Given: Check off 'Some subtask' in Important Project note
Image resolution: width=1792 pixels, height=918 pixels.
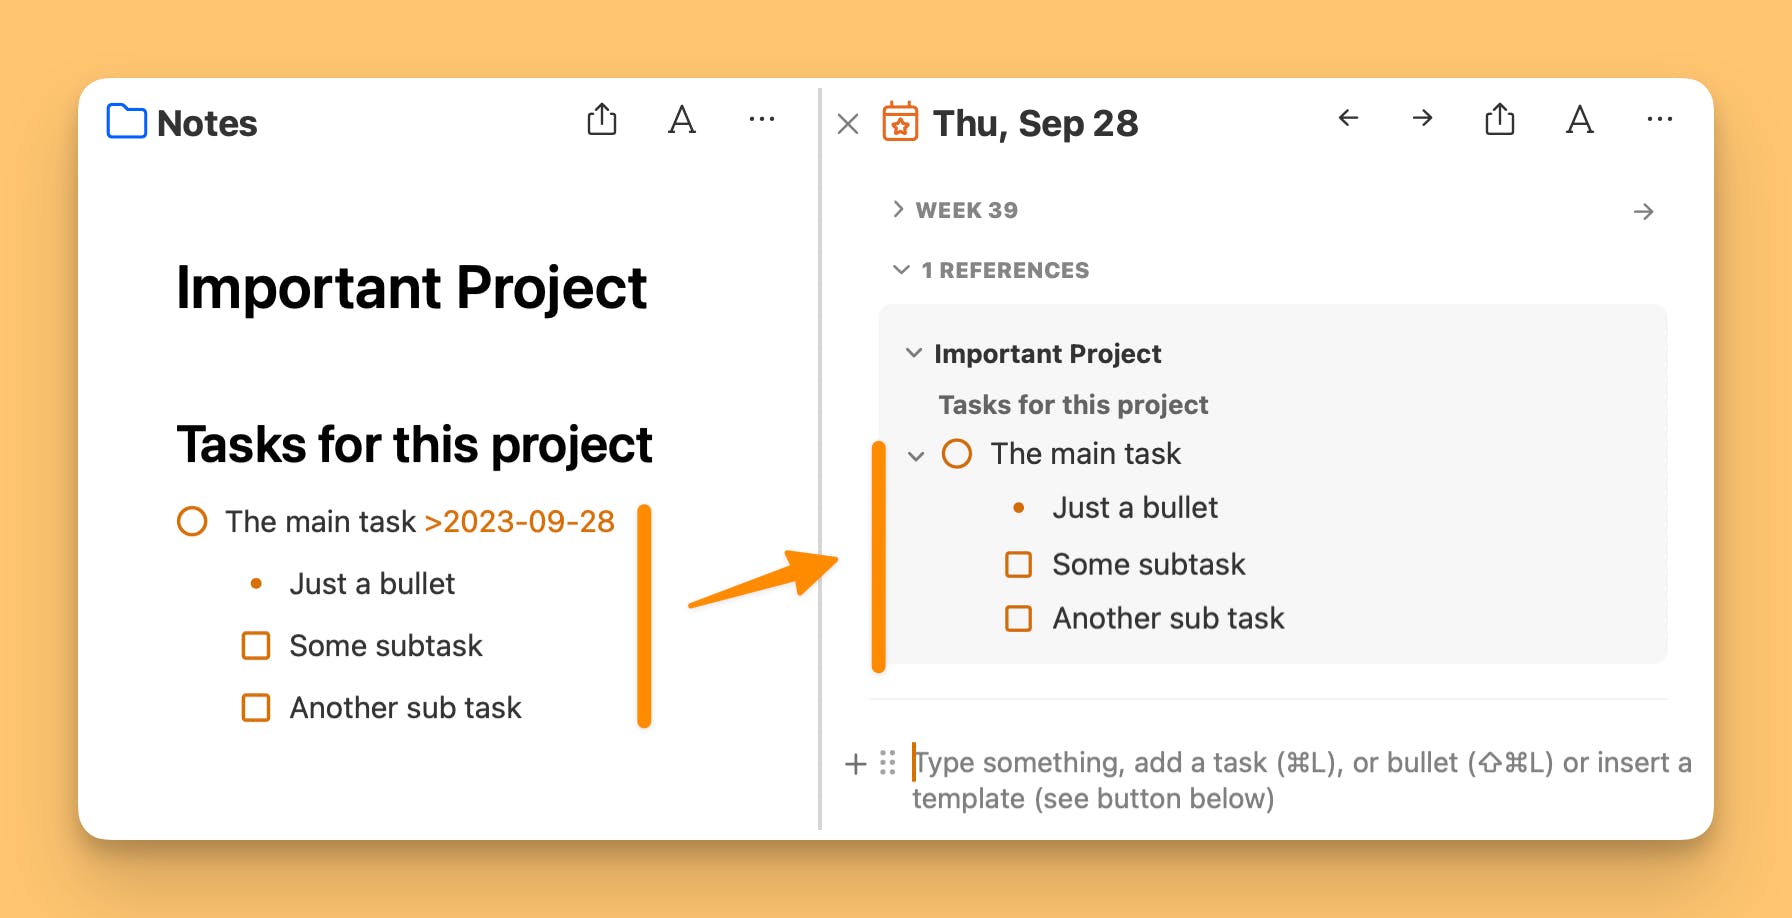Looking at the screenshot, I should pos(256,646).
